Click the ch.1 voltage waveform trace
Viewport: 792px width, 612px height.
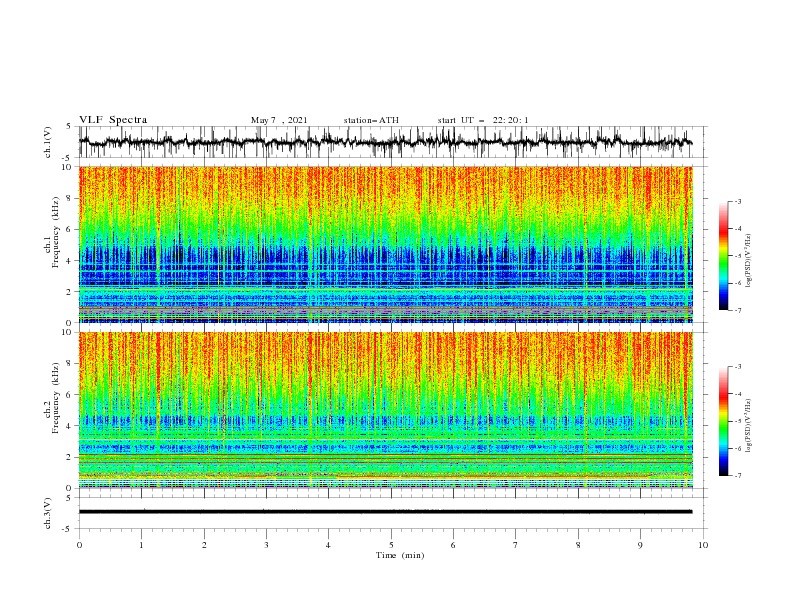pyautogui.click(x=385, y=142)
